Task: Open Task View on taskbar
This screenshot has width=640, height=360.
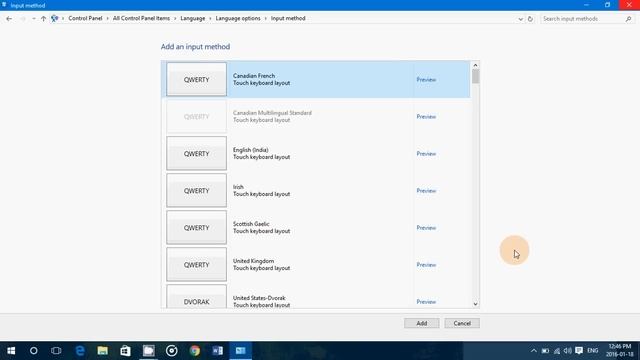Action: [56, 351]
